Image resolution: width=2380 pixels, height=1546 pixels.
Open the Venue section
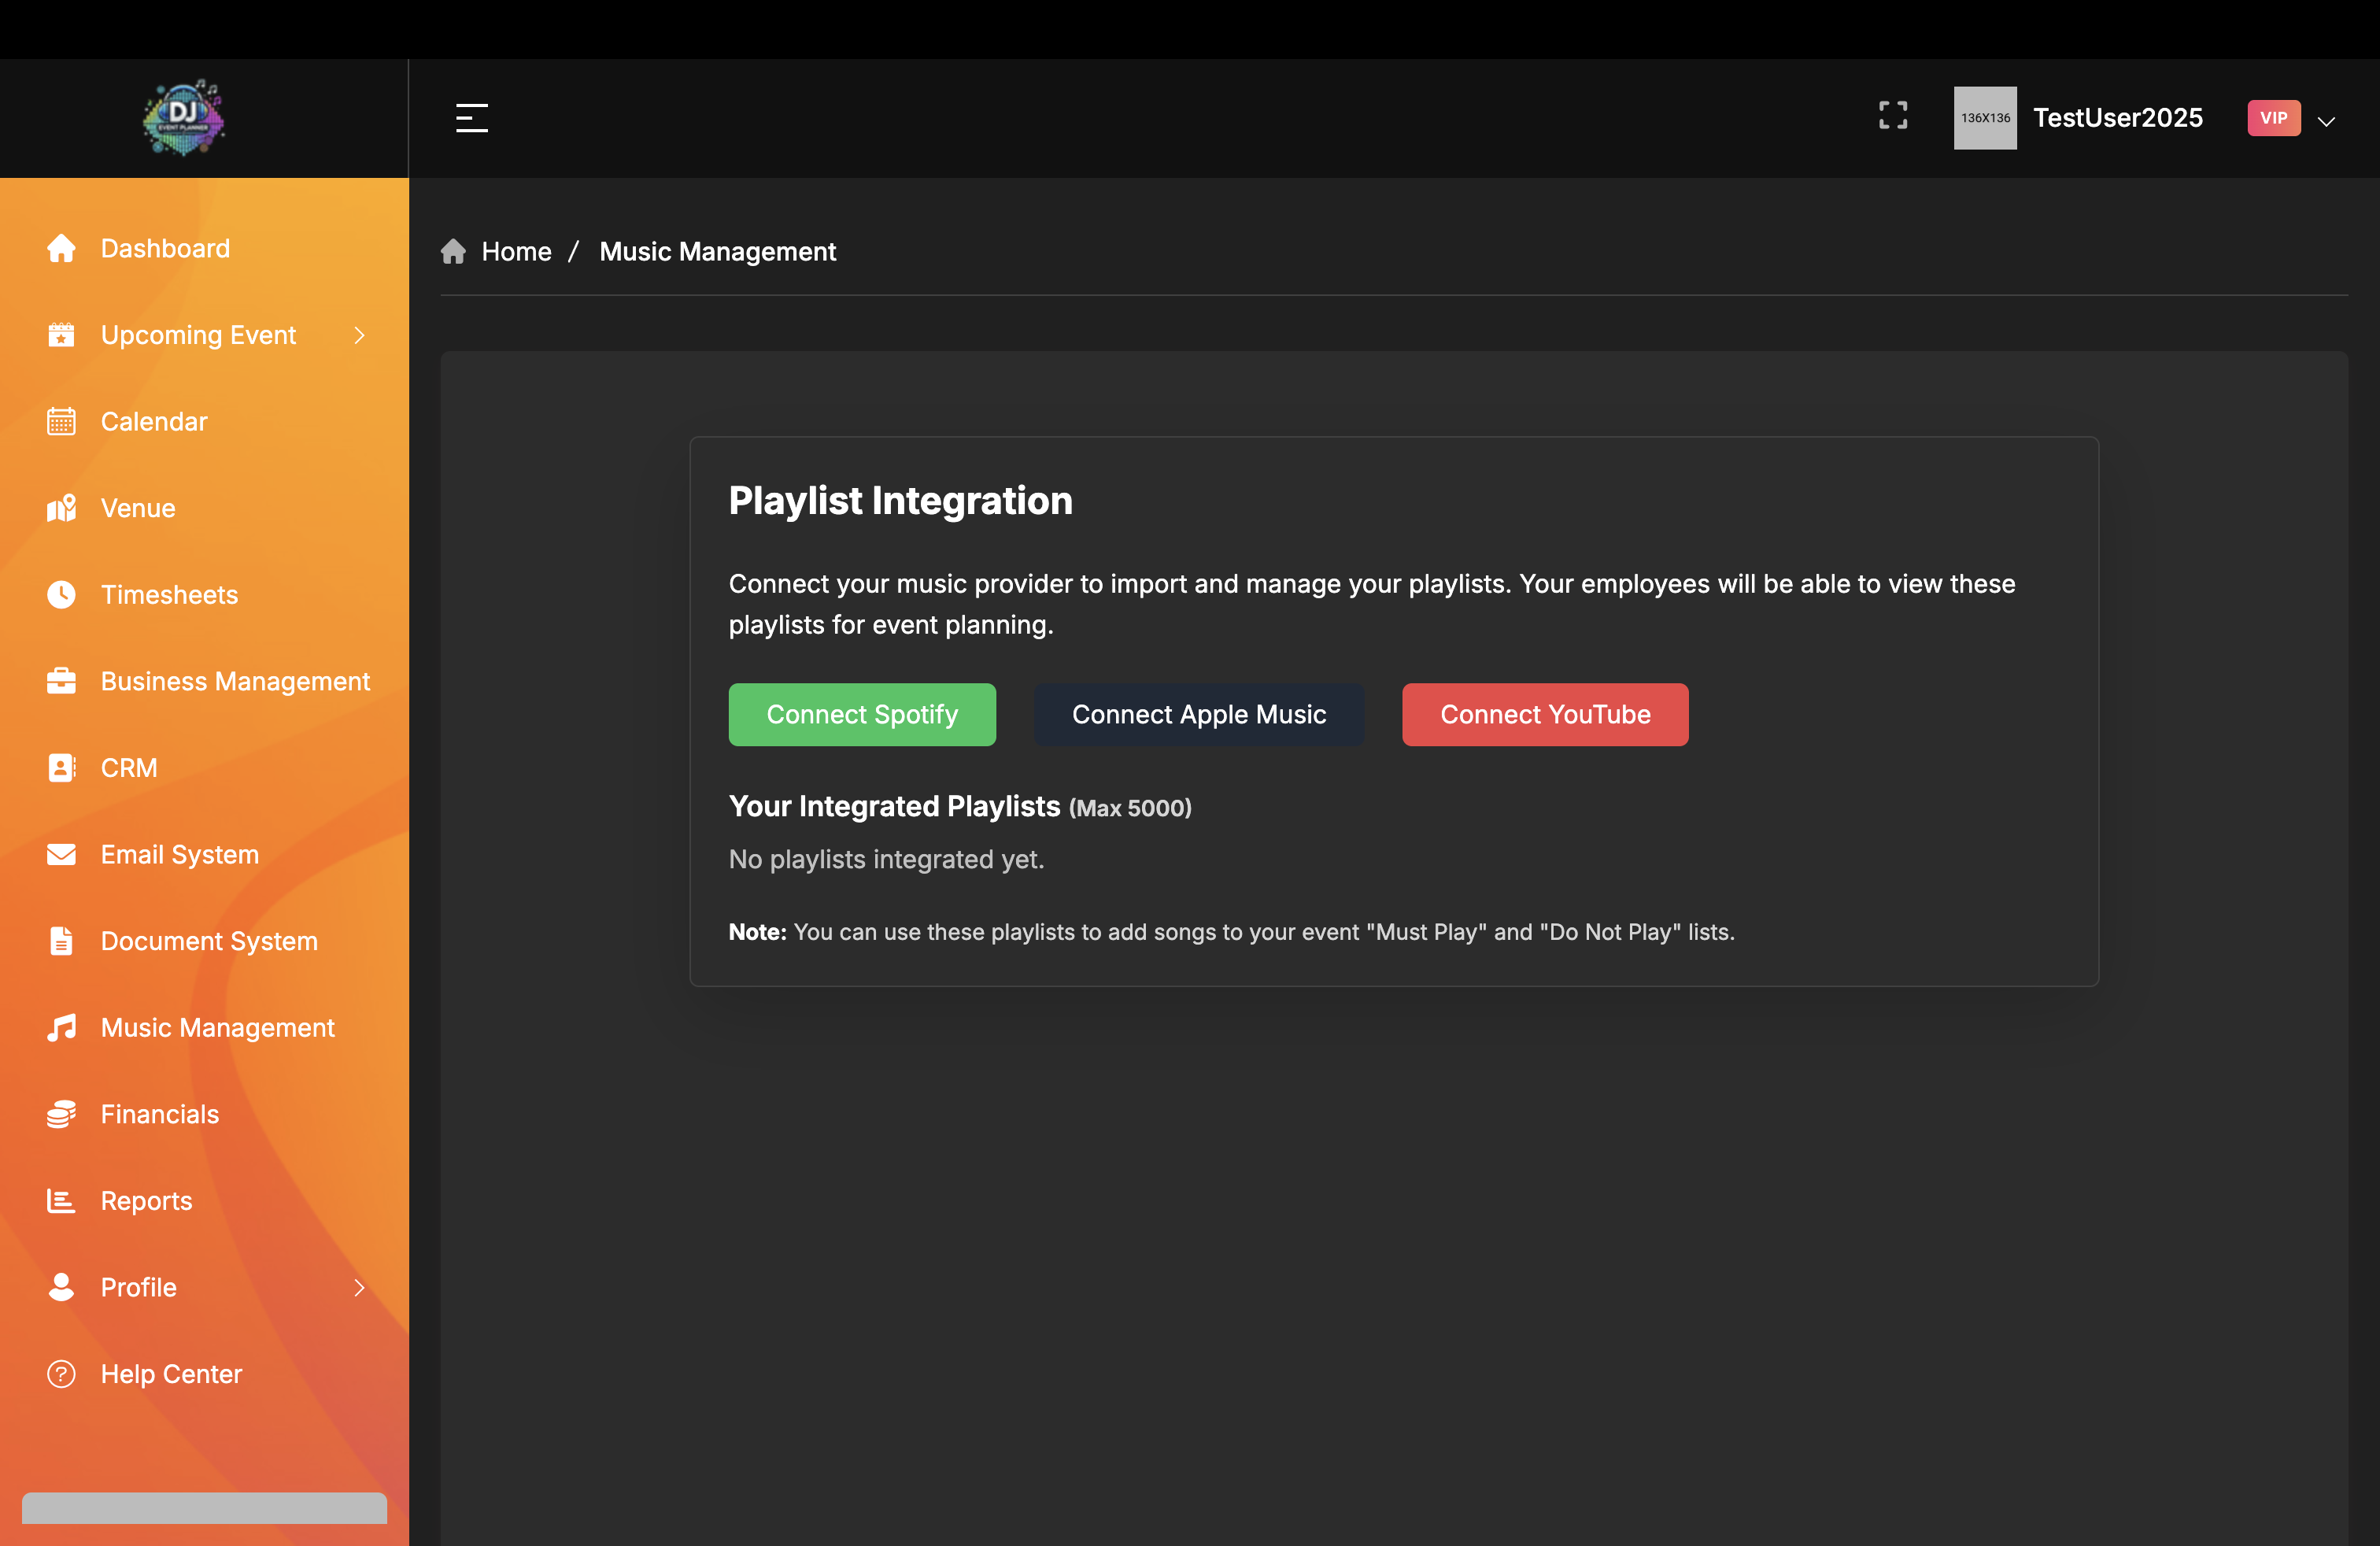(138, 508)
